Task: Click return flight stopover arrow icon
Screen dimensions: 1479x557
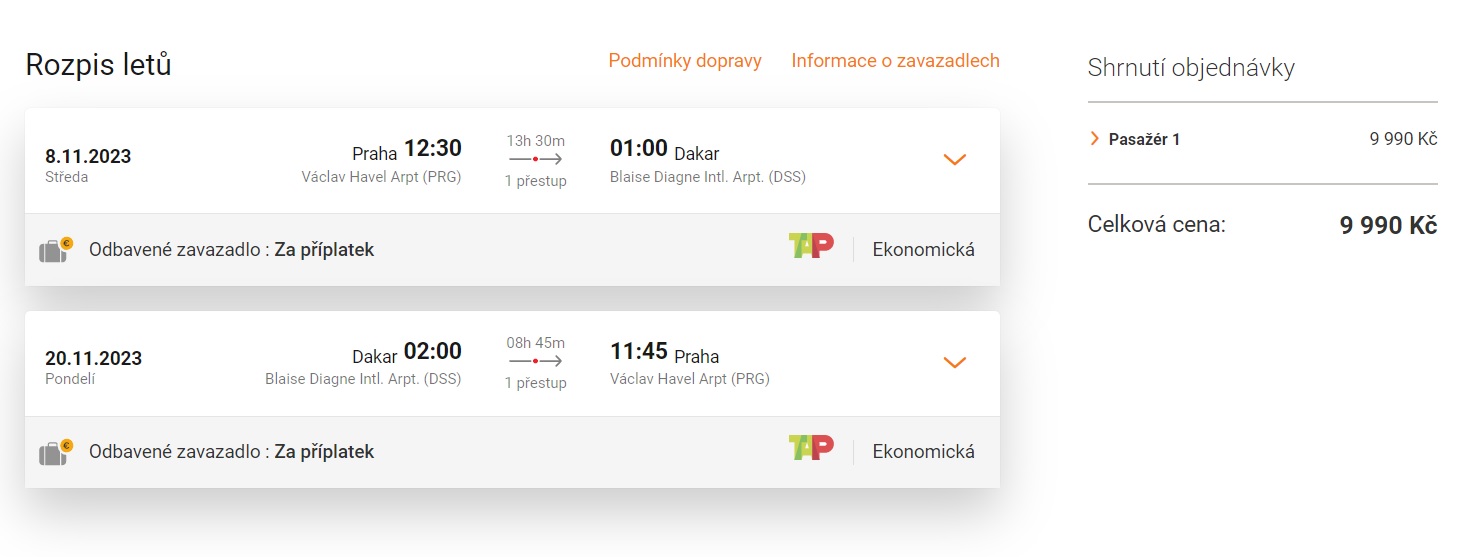Action: click(x=535, y=361)
